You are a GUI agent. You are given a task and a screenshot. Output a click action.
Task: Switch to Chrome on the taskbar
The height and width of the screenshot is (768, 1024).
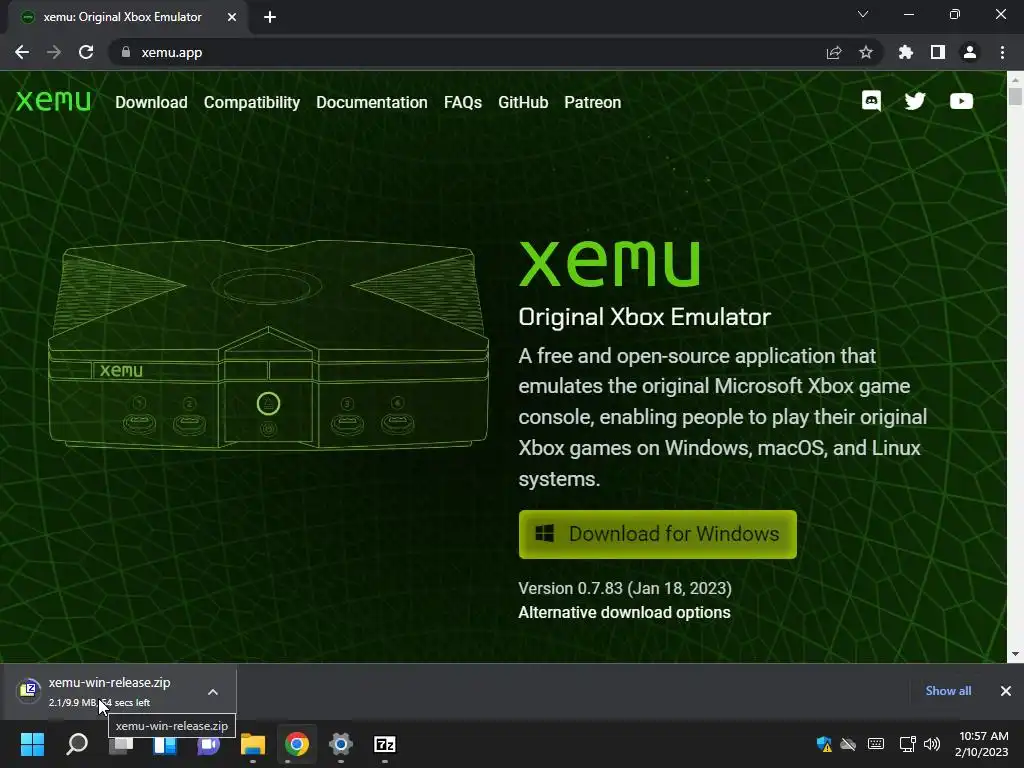[x=296, y=744]
